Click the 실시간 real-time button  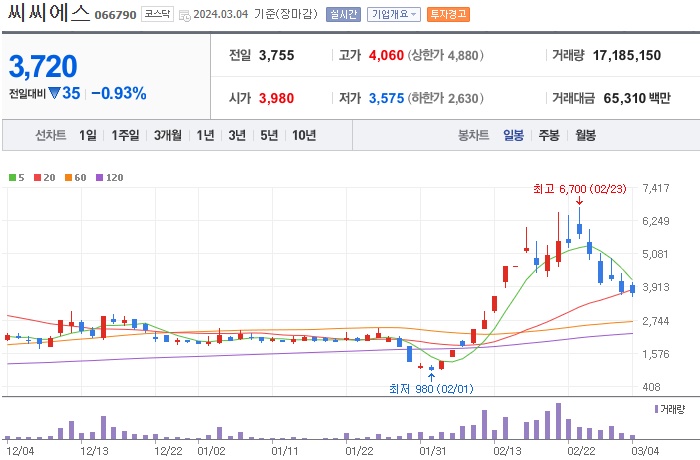tap(343, 14)
